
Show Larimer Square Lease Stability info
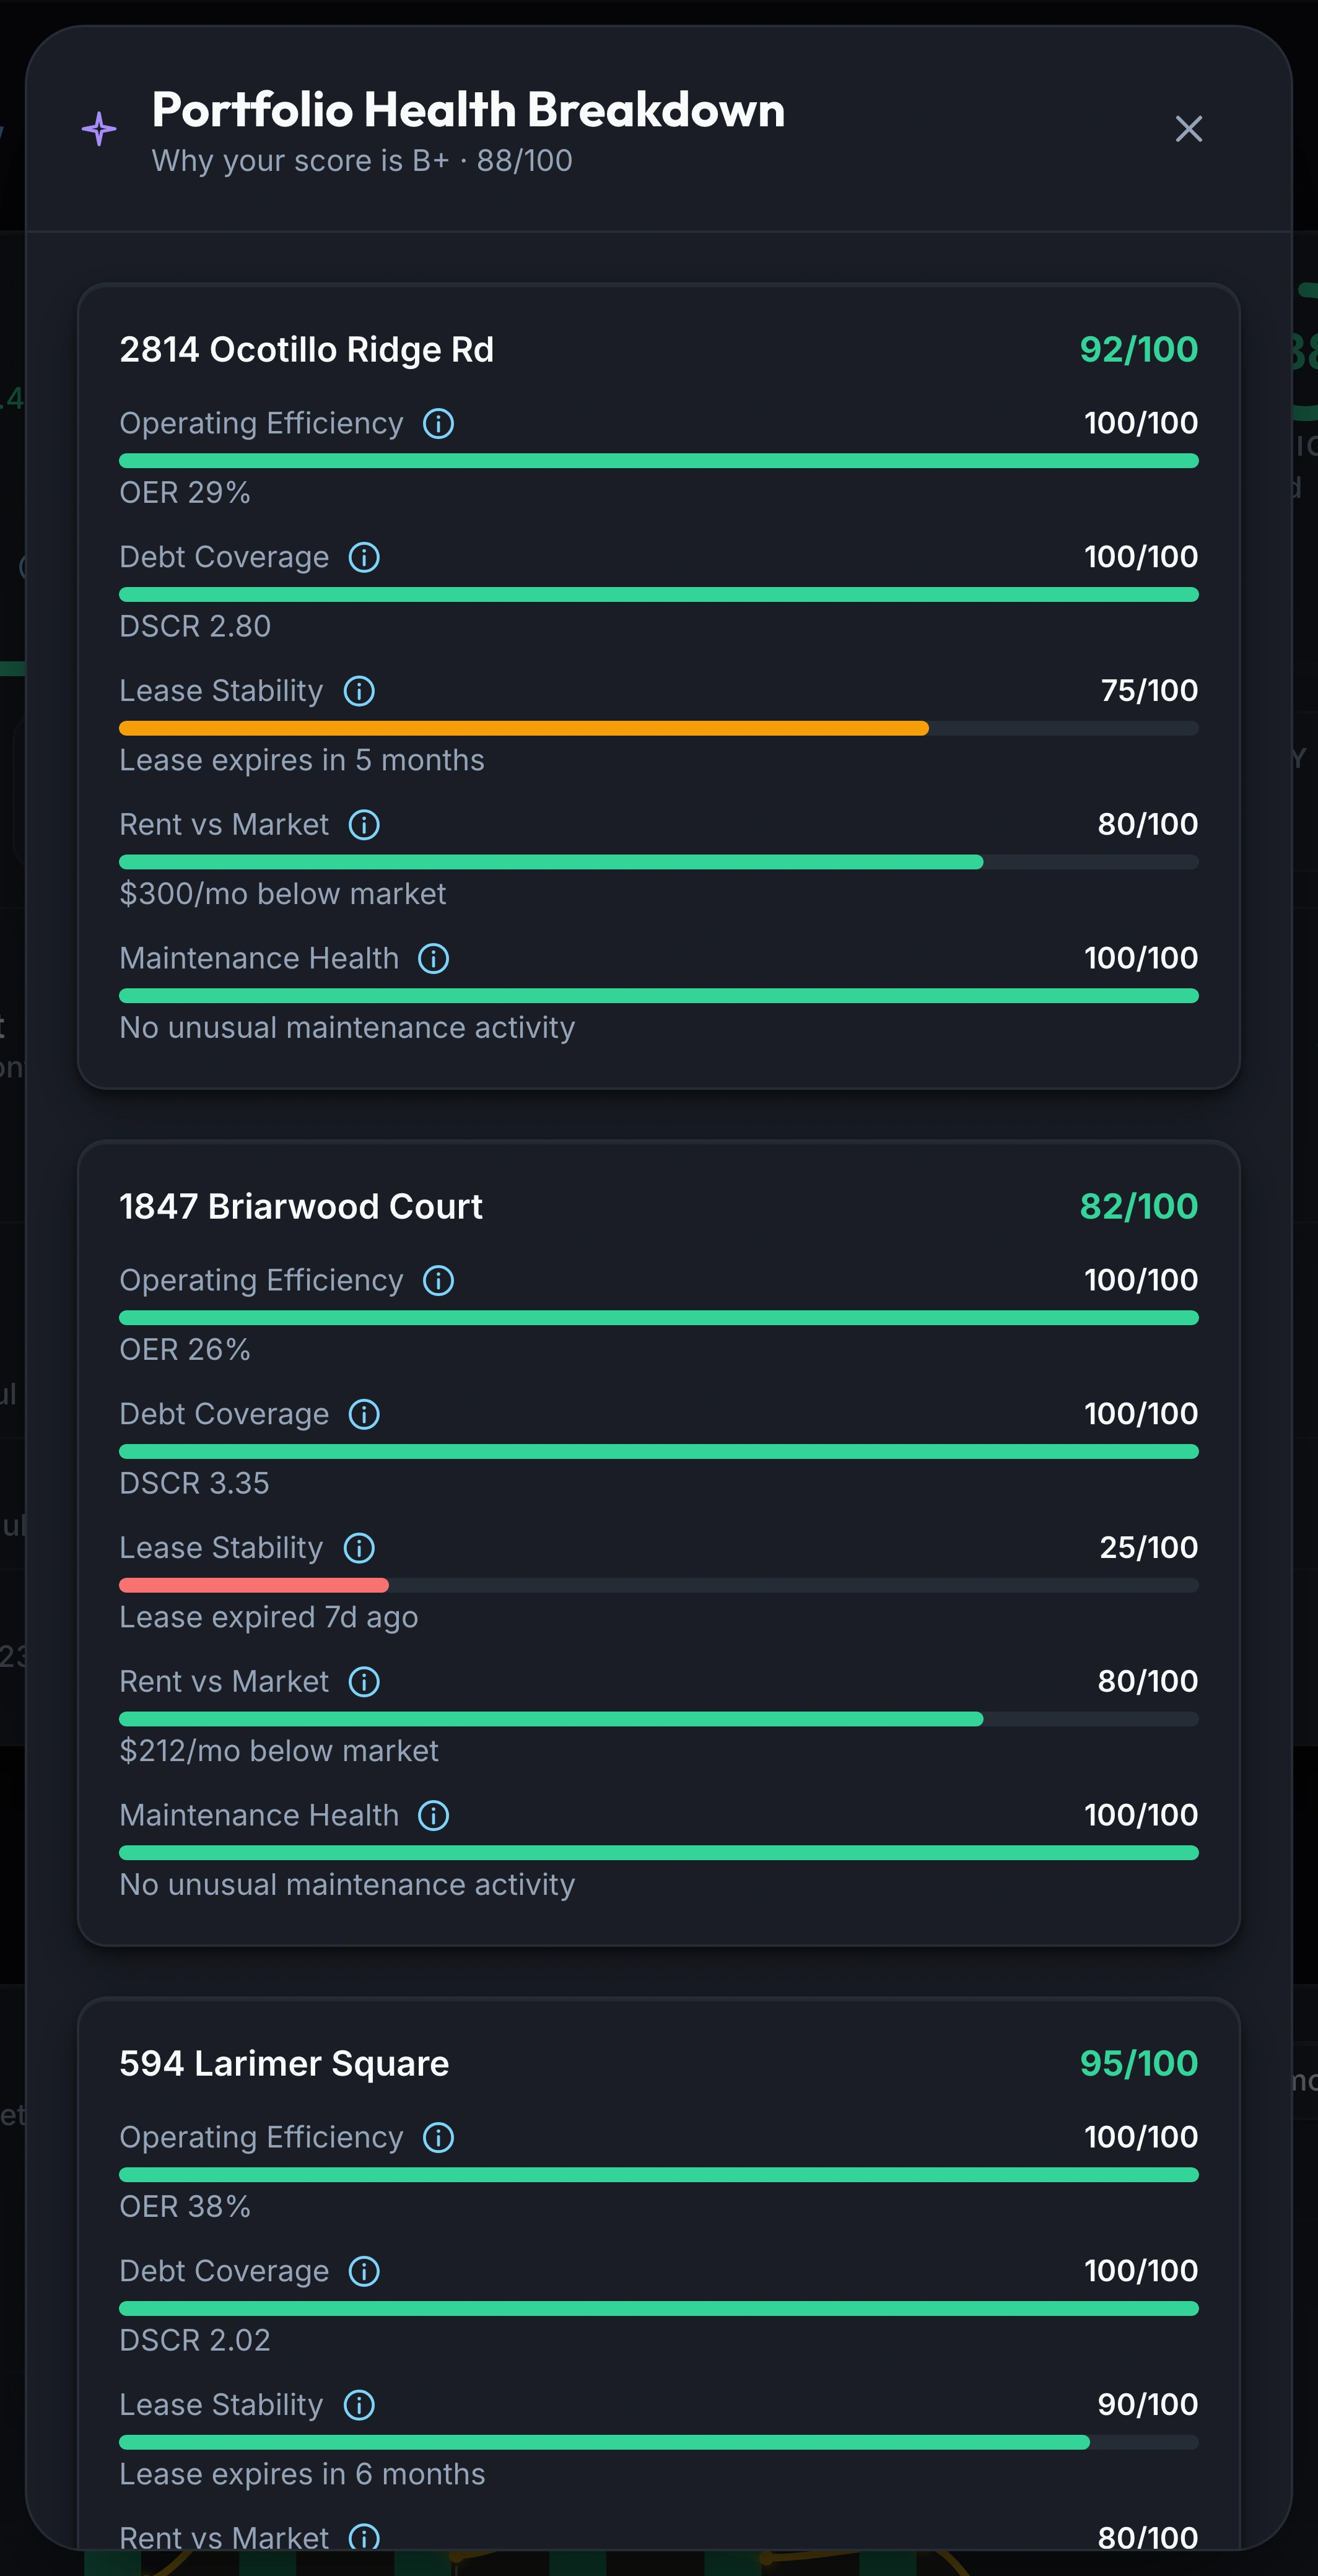(359, 2405)
